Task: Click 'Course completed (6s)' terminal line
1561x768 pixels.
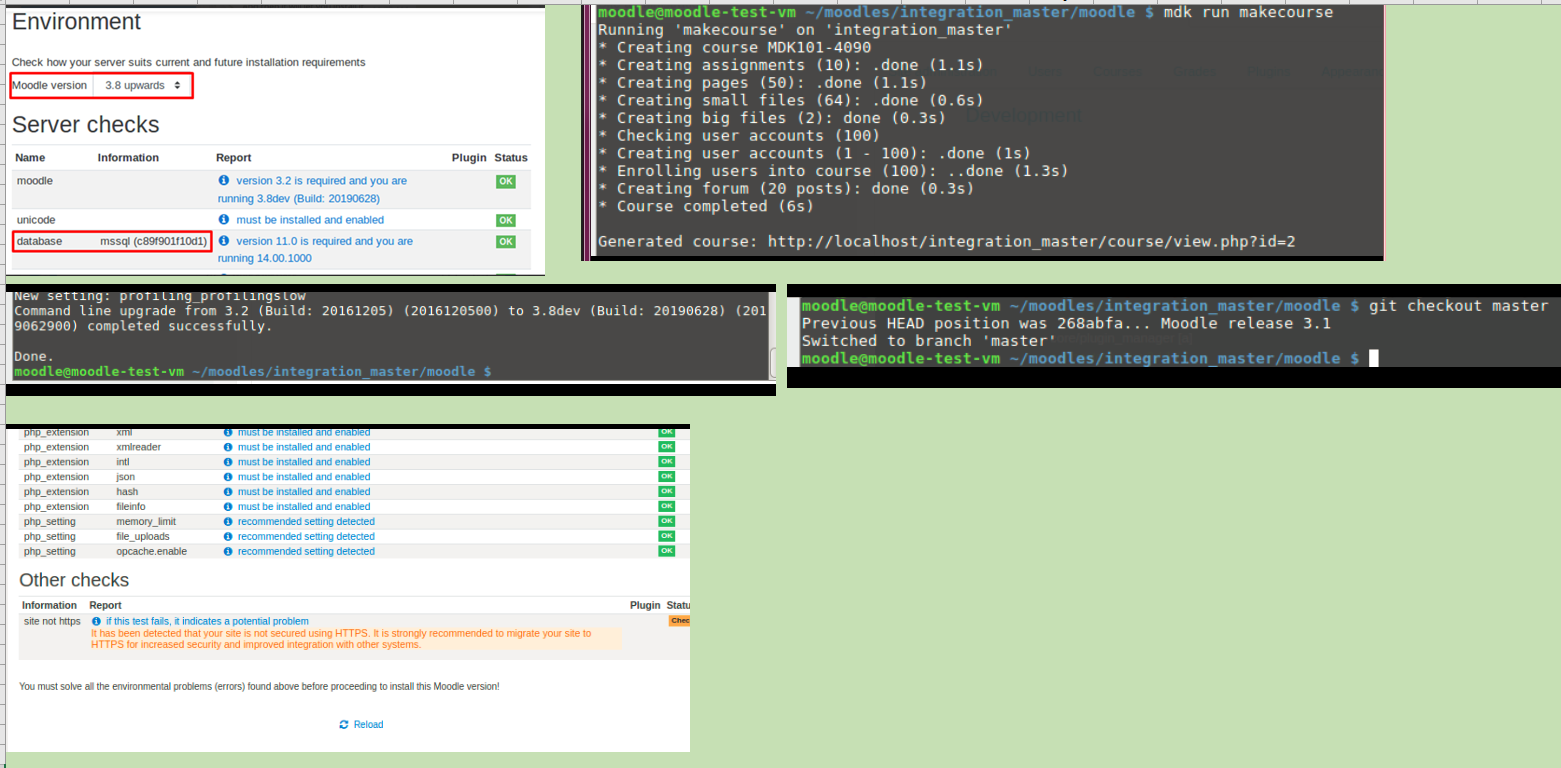Action: click(x=706, y=206)
